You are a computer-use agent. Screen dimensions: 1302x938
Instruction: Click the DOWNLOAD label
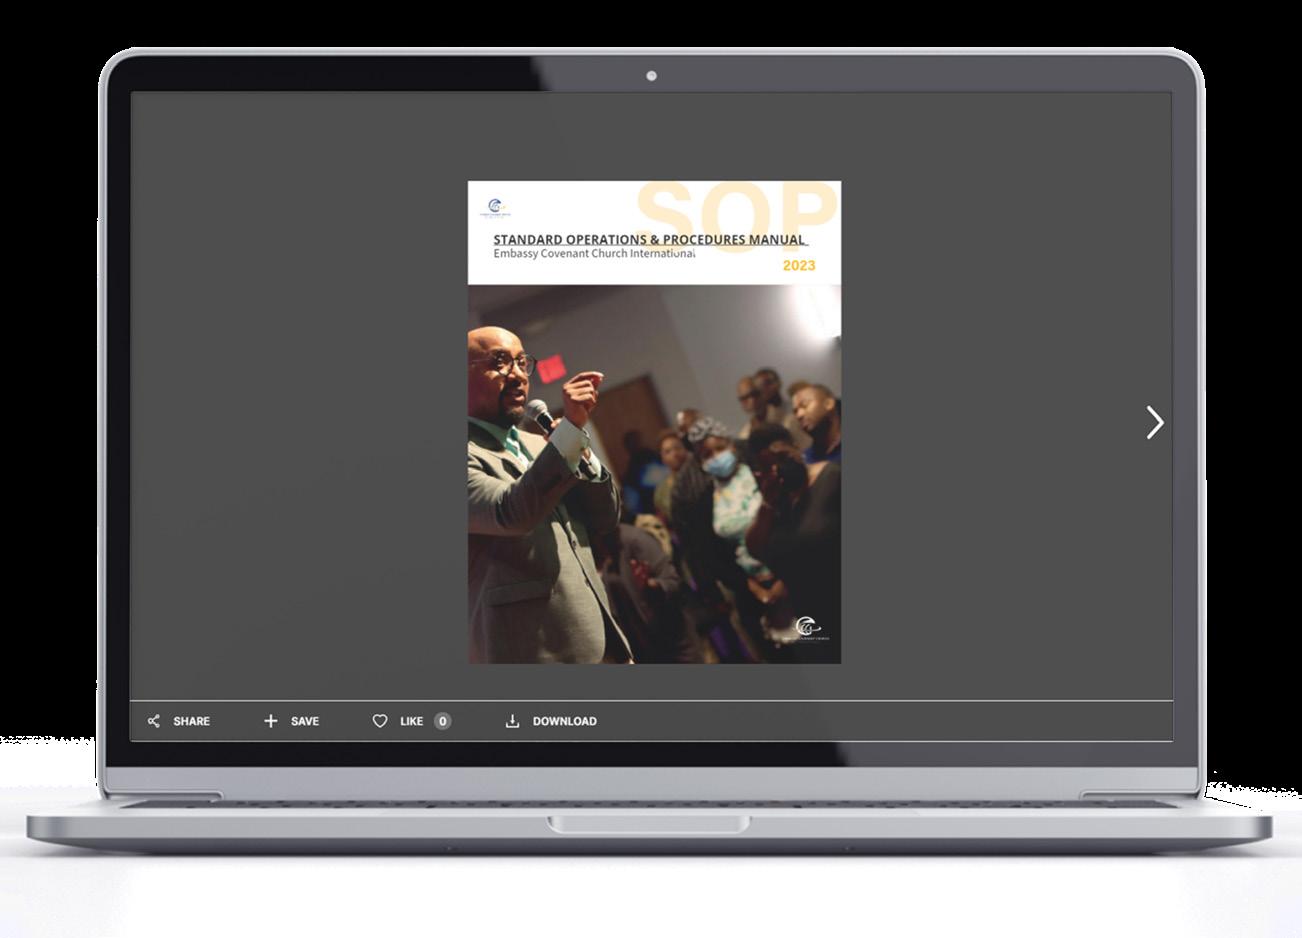[x=564, y=721]
